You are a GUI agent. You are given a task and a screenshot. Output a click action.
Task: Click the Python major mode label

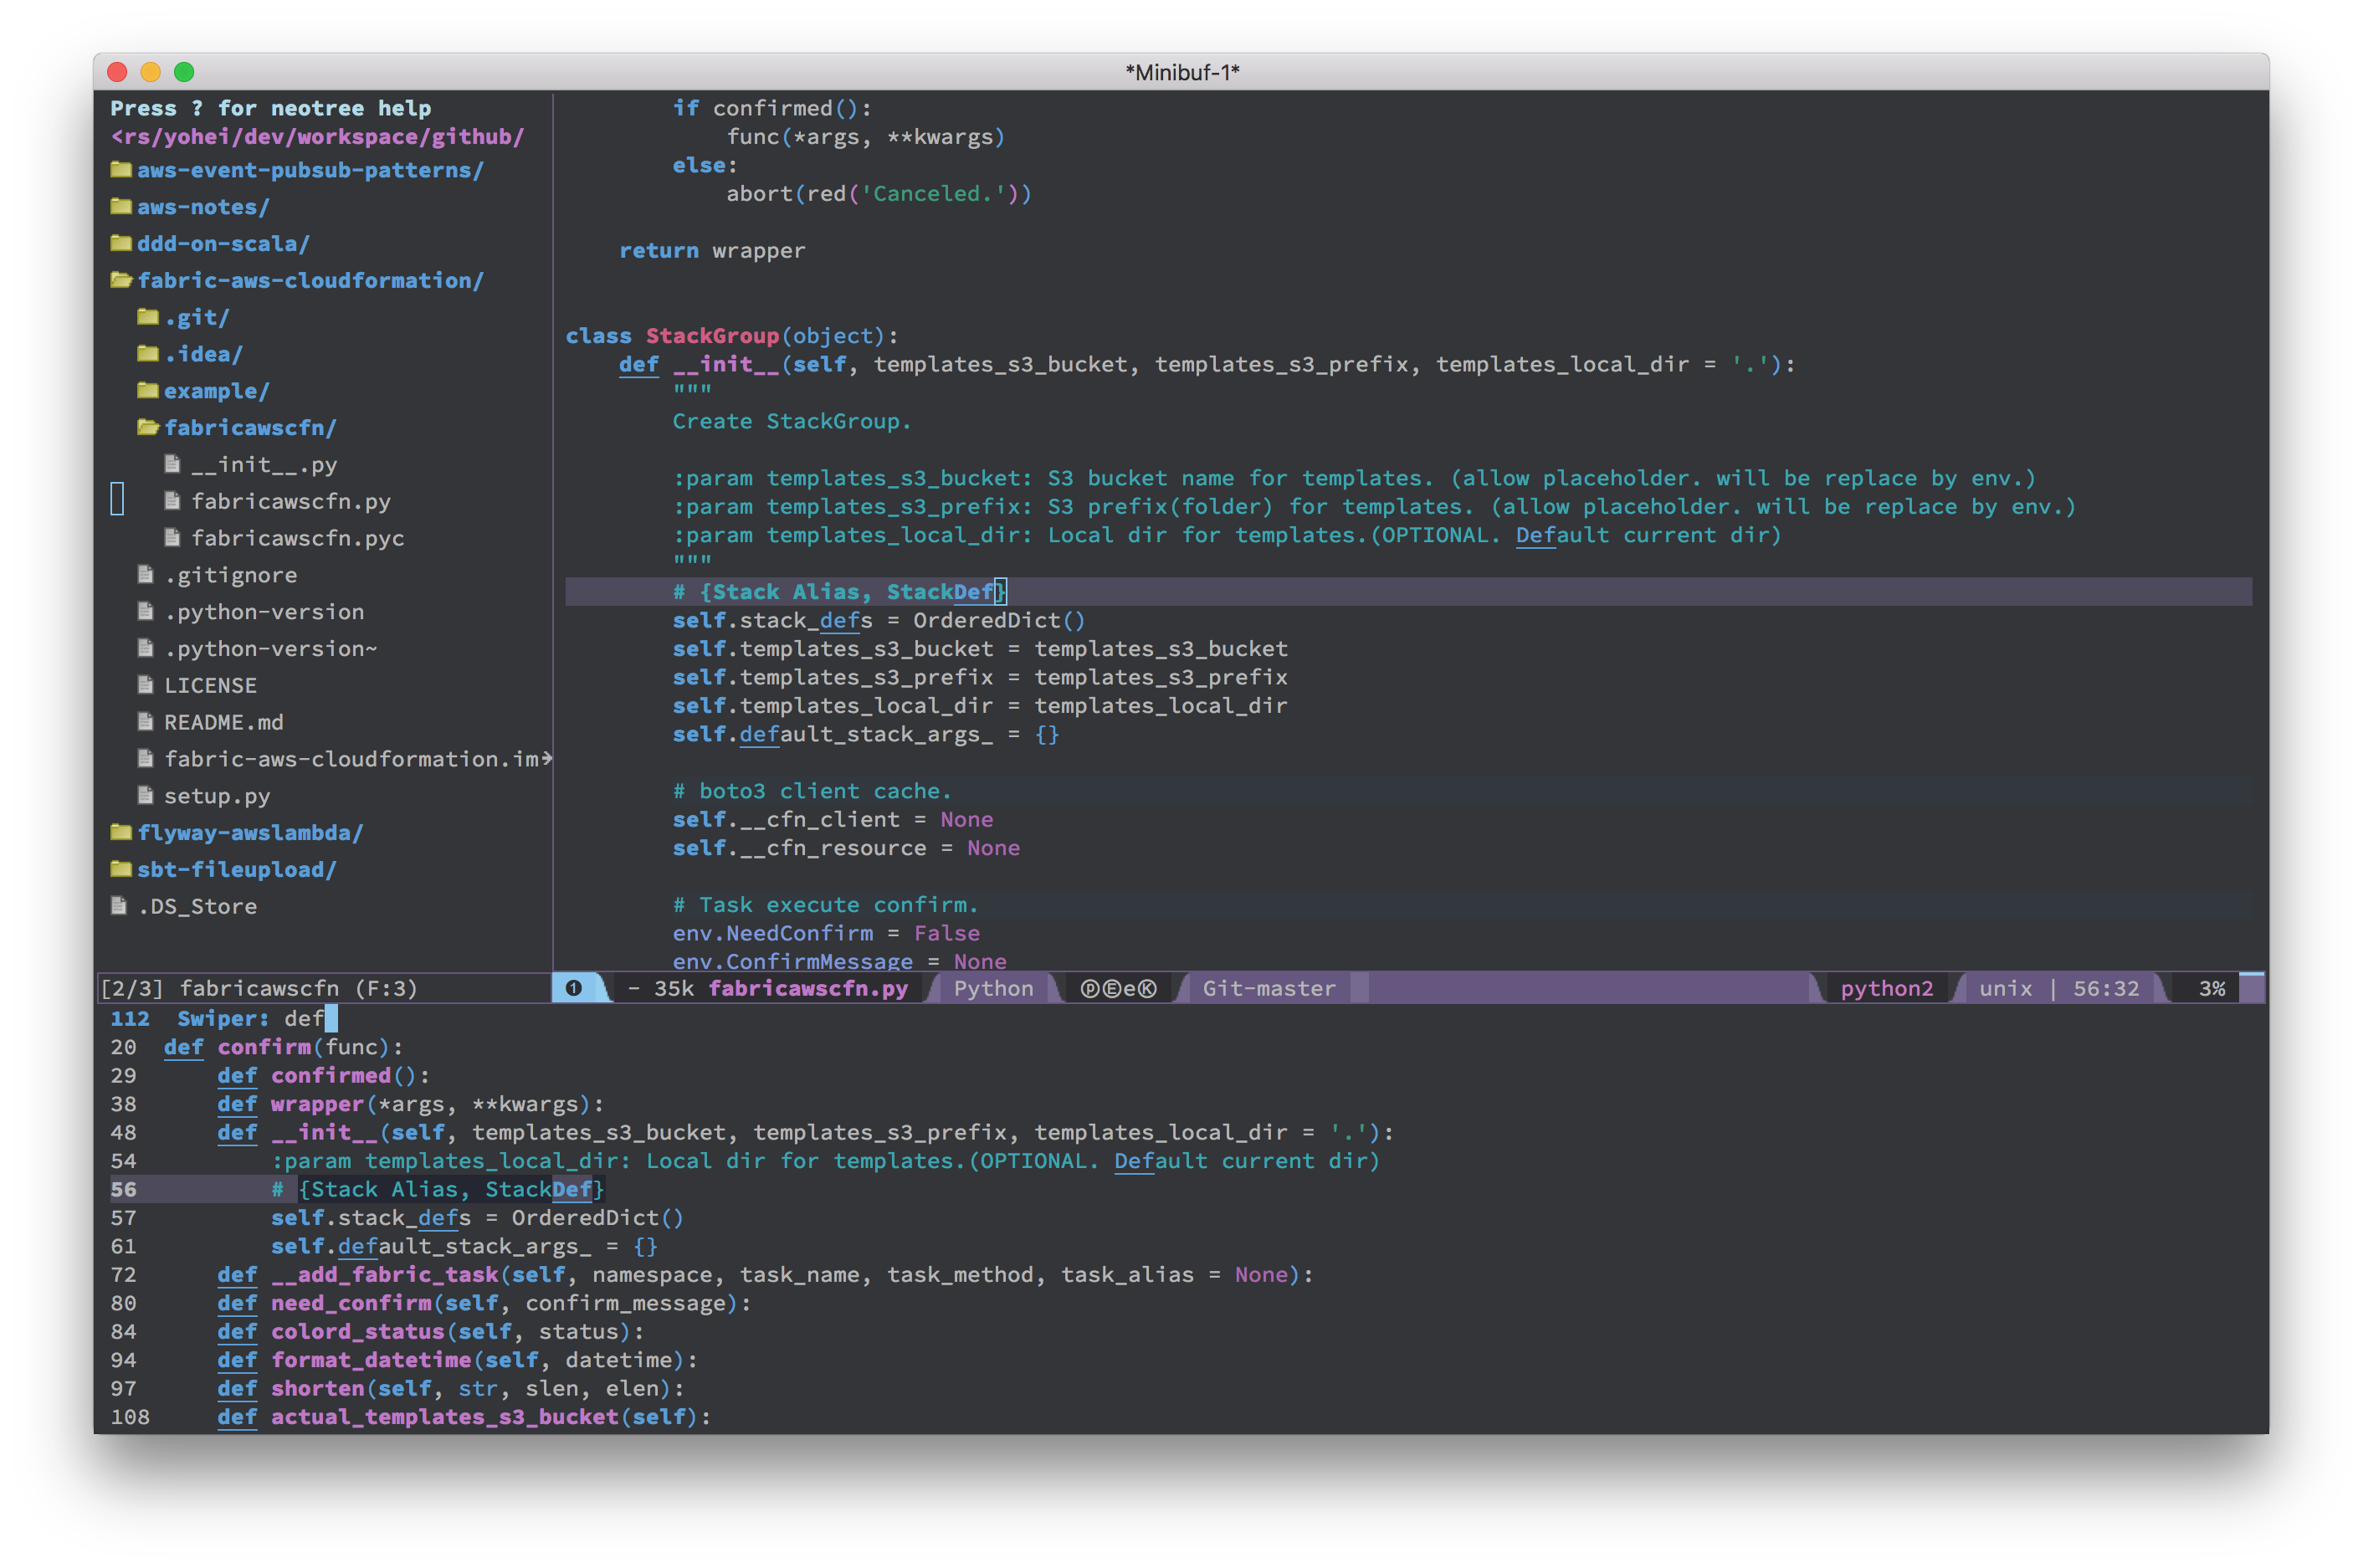pos(993,989)
